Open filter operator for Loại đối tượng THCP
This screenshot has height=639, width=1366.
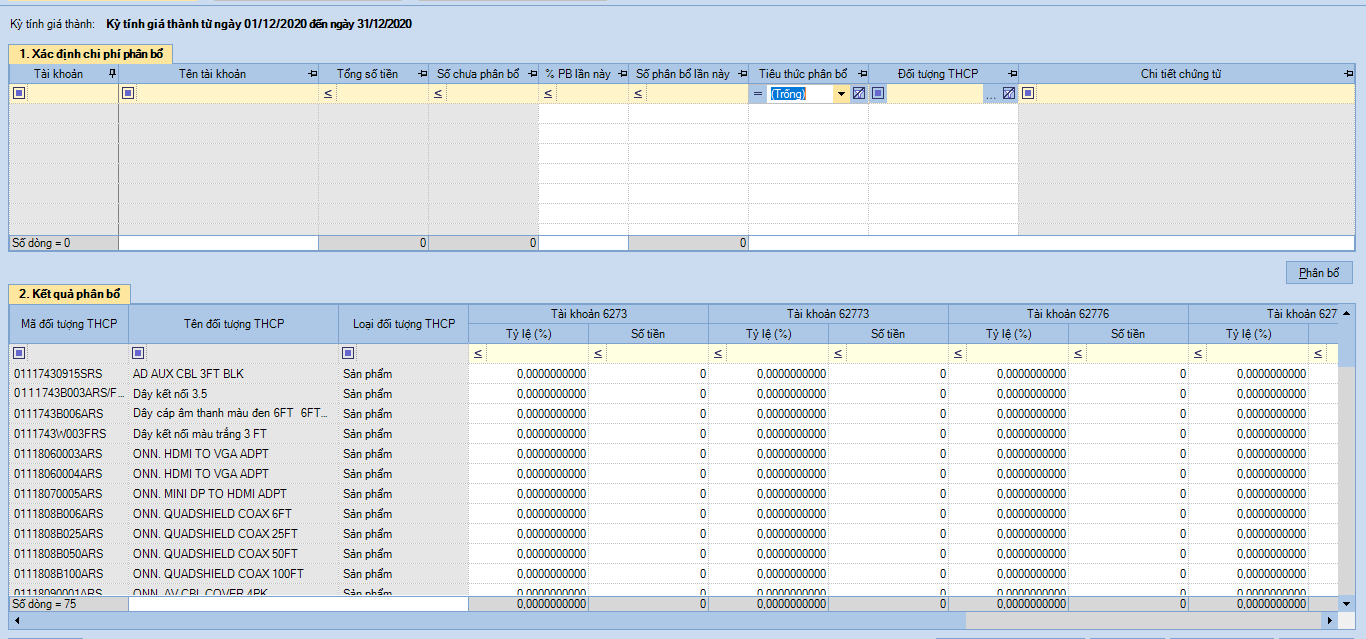tap(348, 353)
